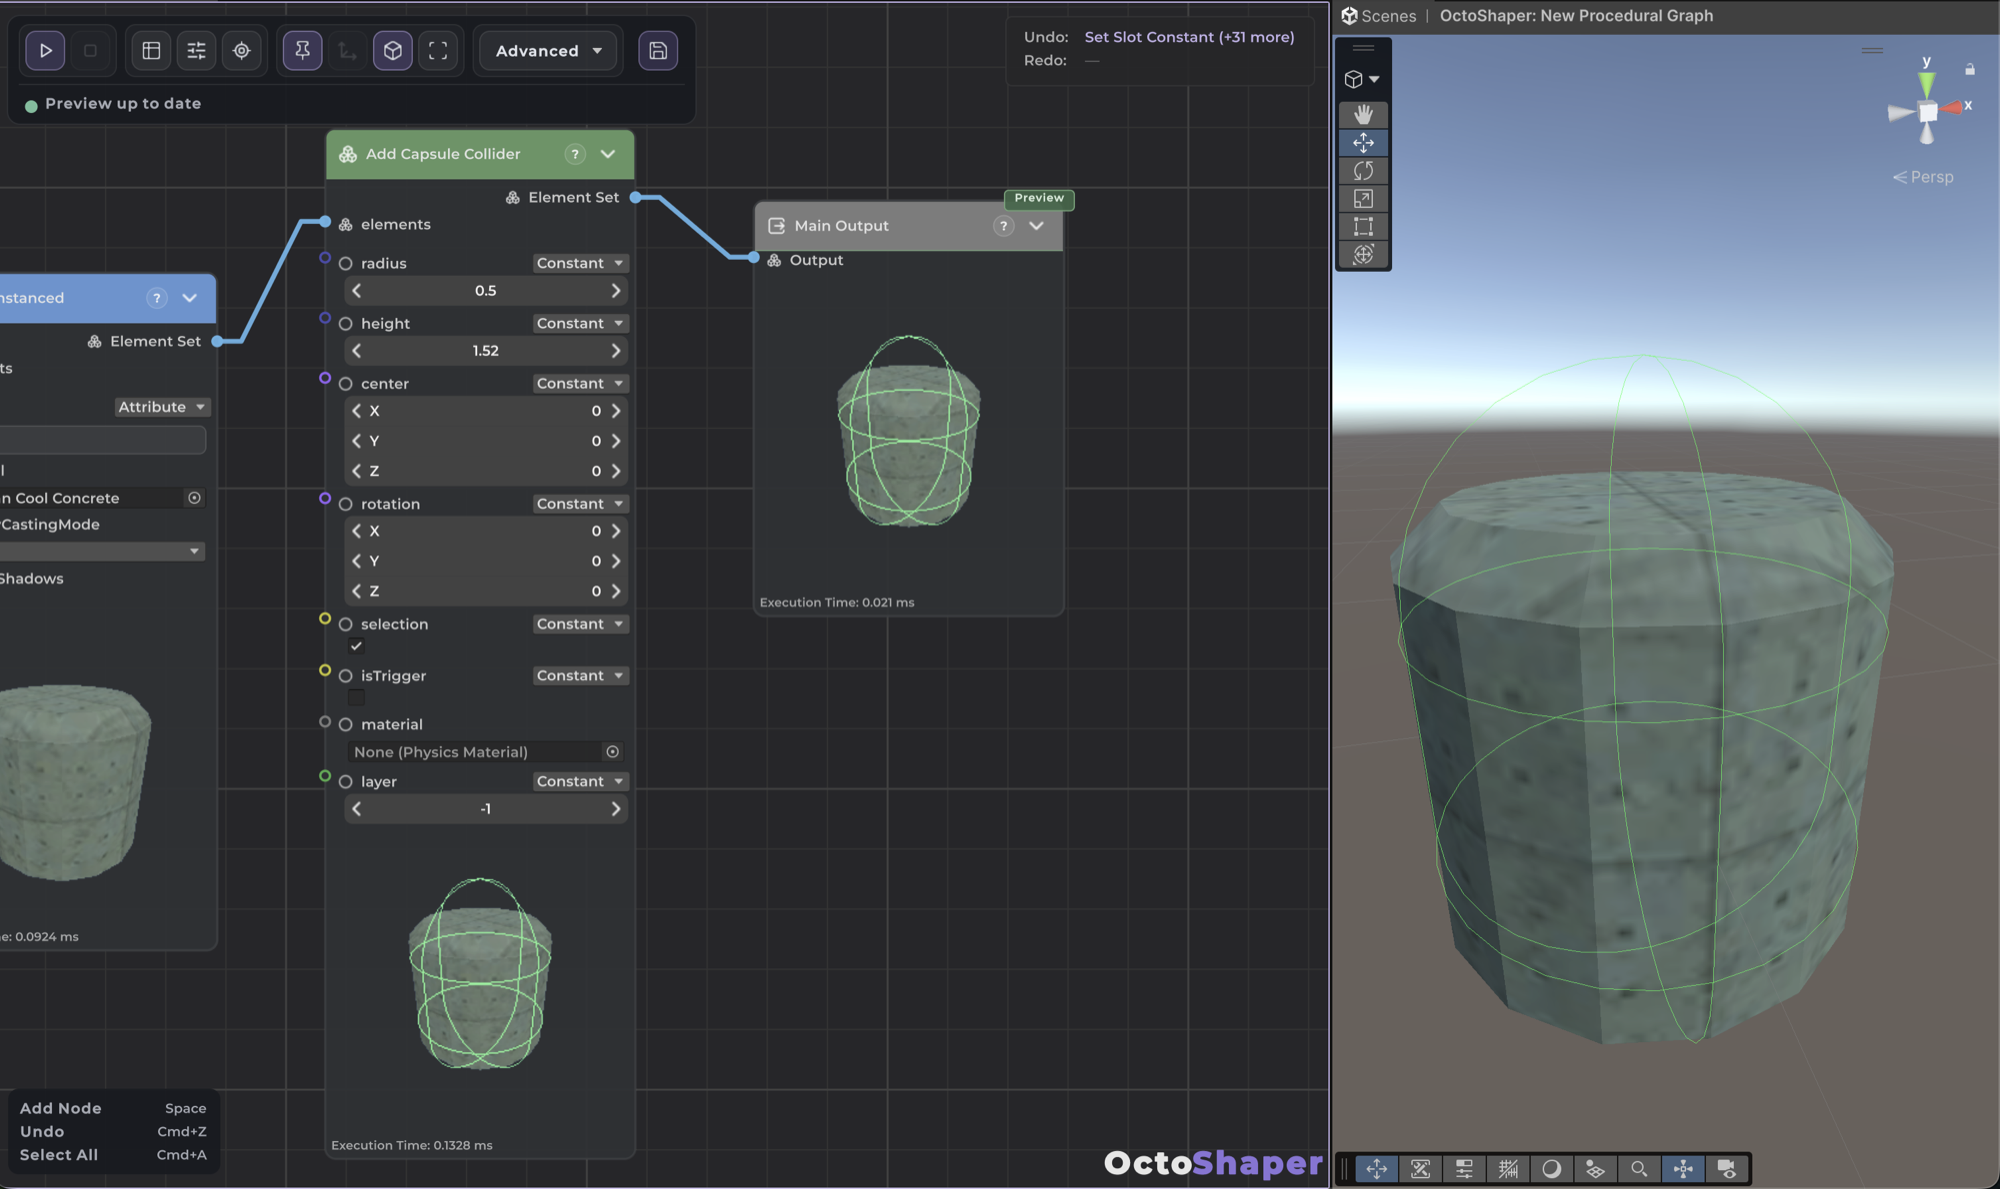The width and height of the screenshot is (2000, 1189).
Task: Save the graph with the floppy disk icon
Action: 658,51
